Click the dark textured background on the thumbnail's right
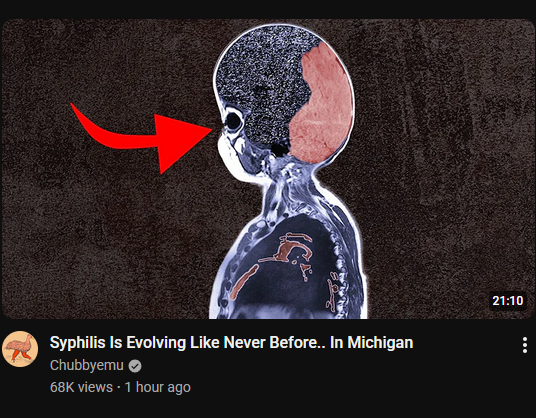 coord(444,154)
